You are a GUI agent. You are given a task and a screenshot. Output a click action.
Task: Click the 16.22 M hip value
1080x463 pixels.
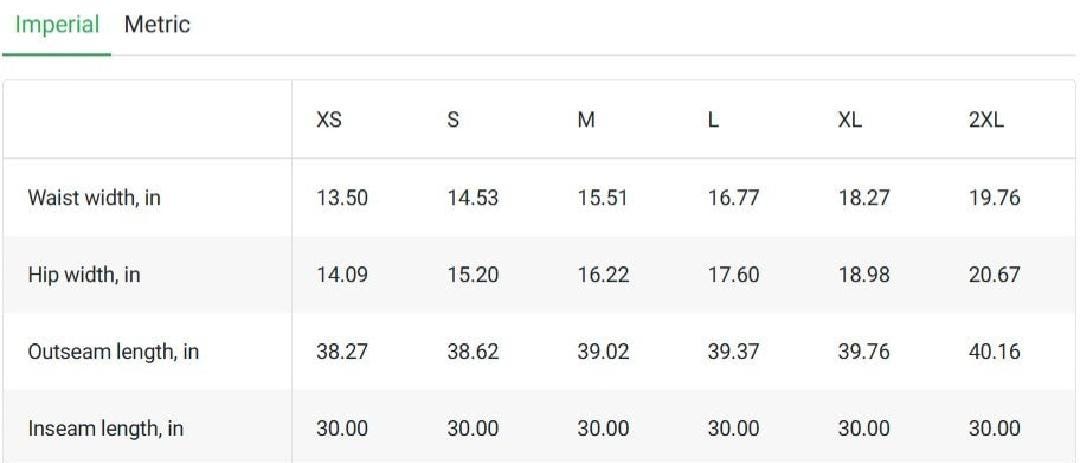tap(603, 275)
